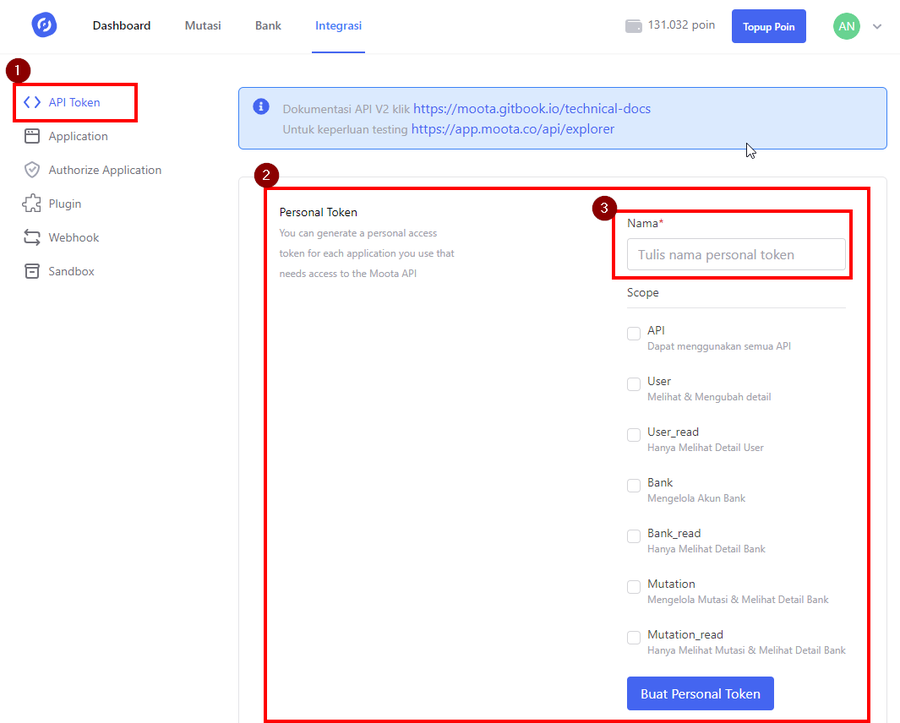Image resolution: width=900 pixels, height=723 pixels.
Task: Click the Webhook arrows icon
Action: [32, 238]
